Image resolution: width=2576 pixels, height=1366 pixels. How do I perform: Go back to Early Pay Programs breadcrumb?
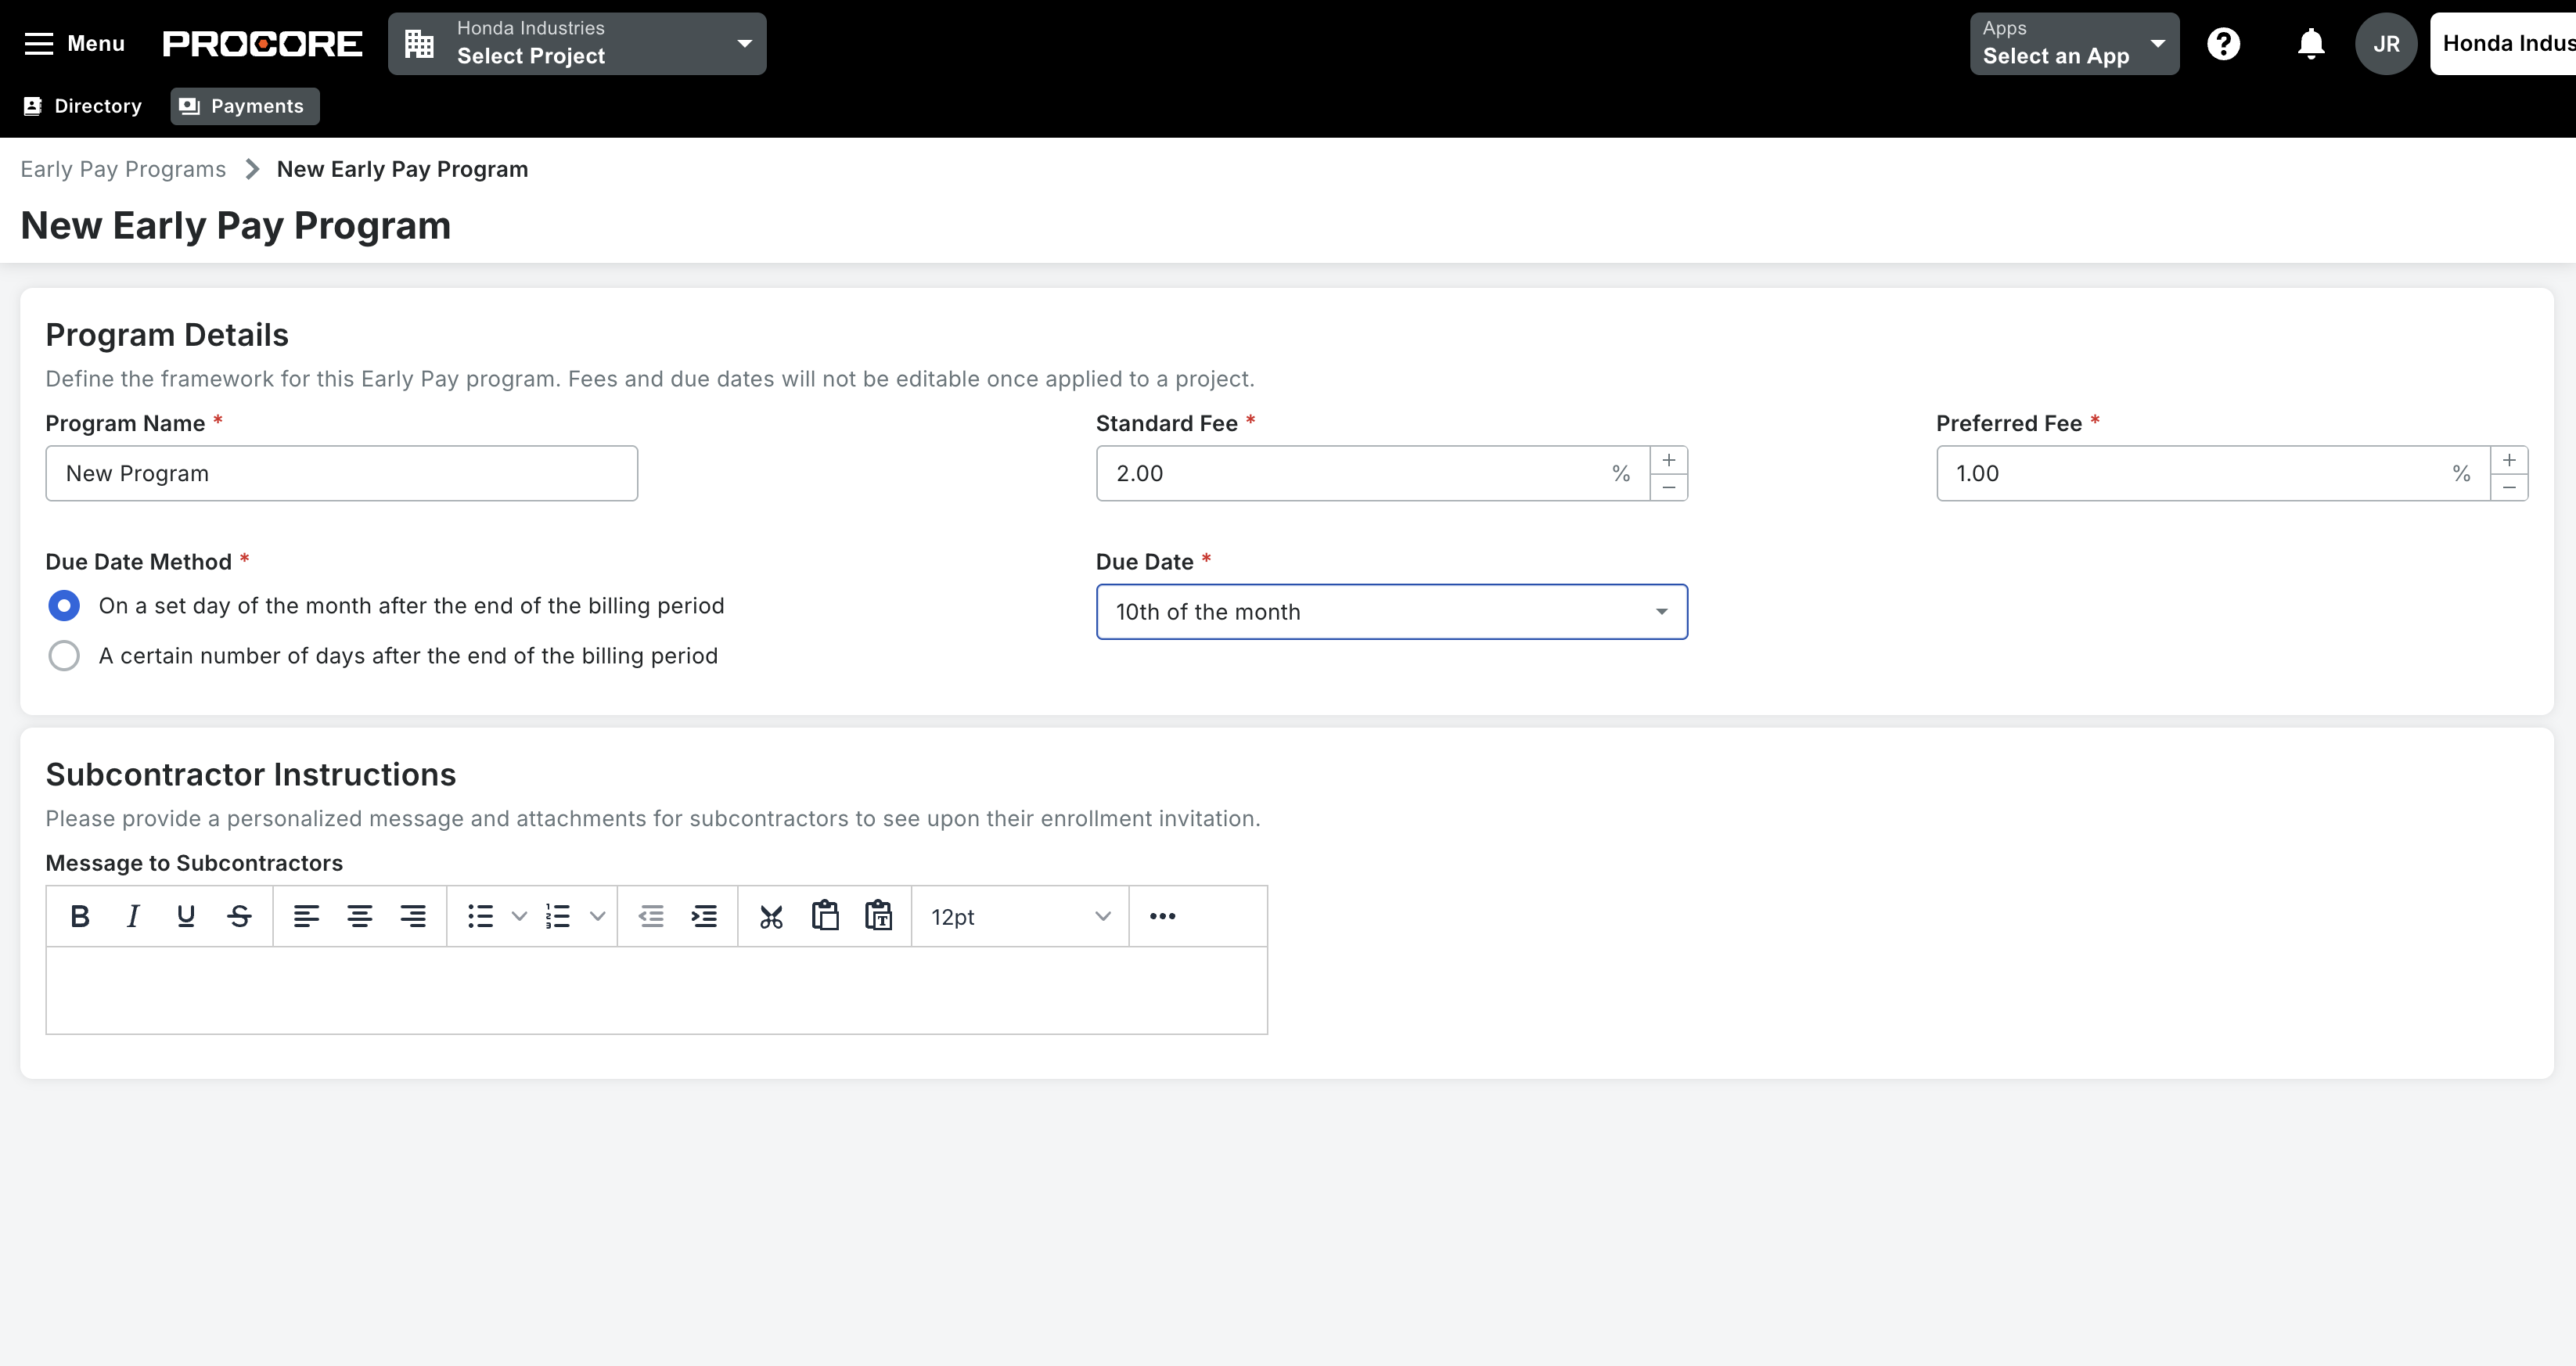tap(123, 169)
